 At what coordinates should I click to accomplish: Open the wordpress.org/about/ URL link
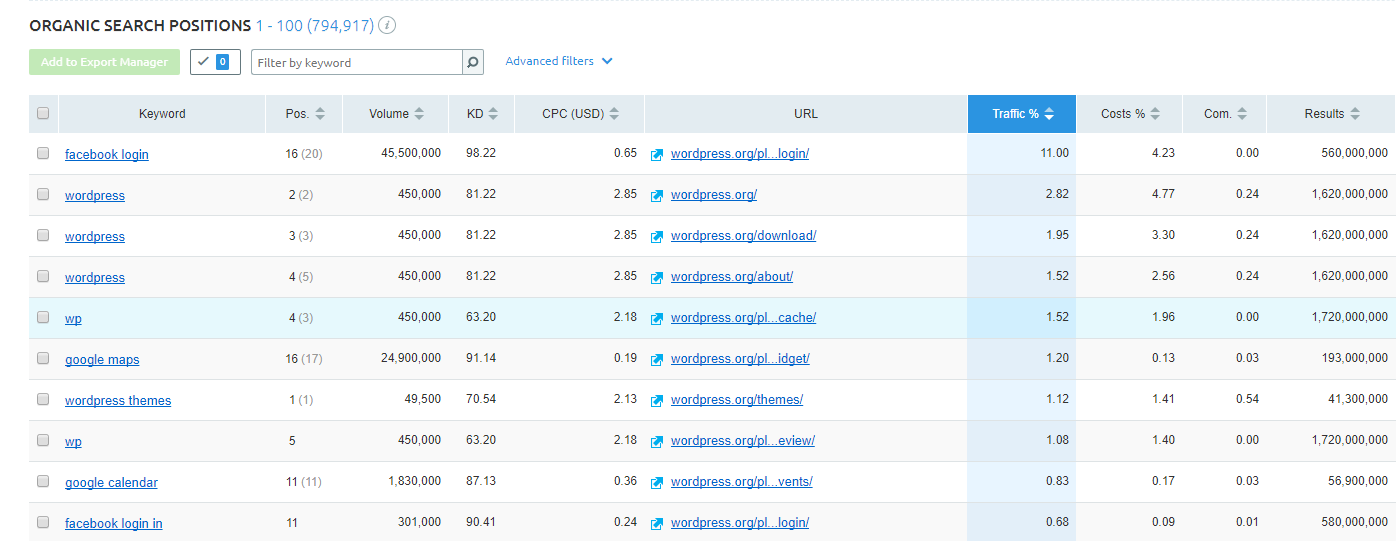(x=732, y=277)
